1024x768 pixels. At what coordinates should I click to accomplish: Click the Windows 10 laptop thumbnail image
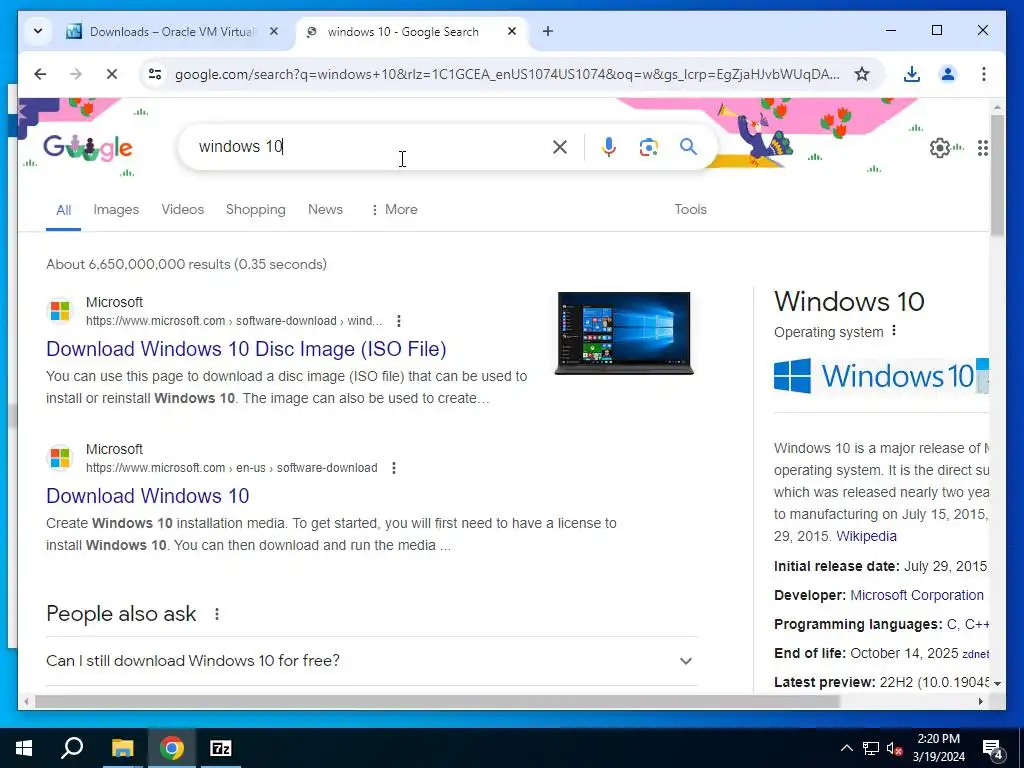point(624,333)
